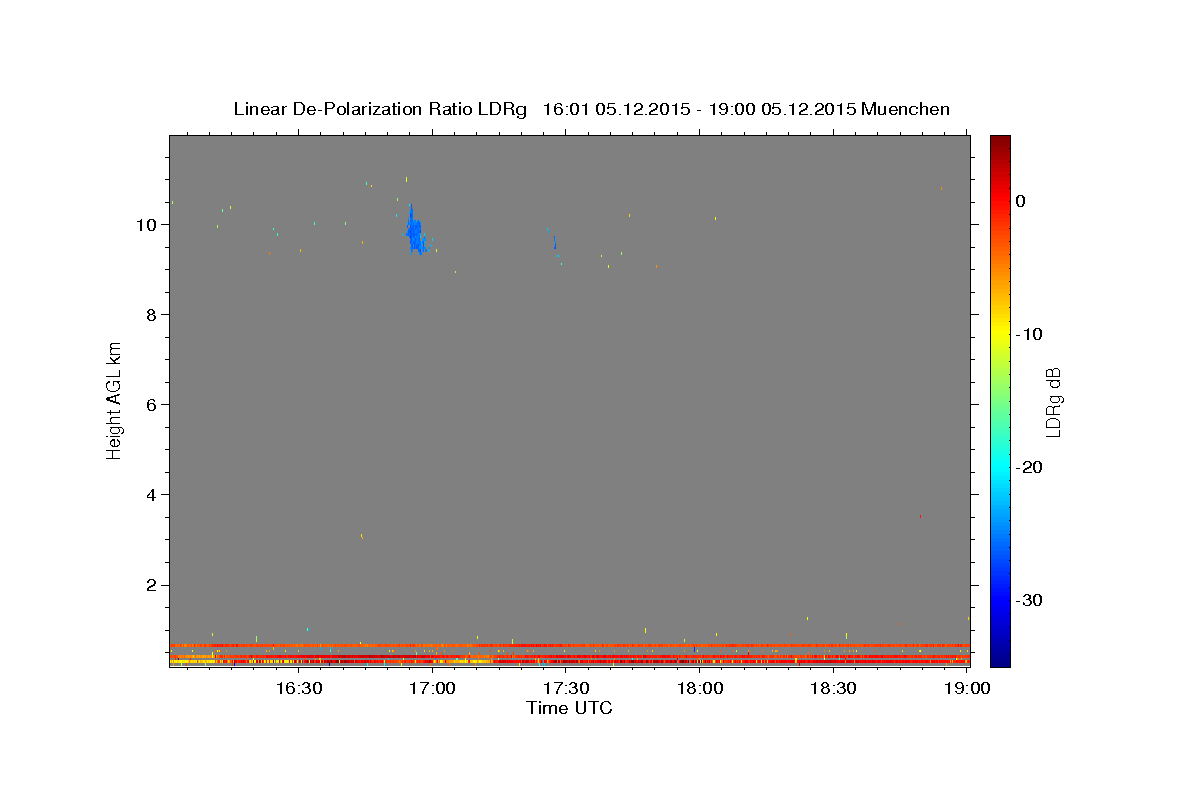Click the large blue cloud echo near 10 km
The height and width of the screenshot is (800, 1200).
pyautogui.click(x=415, y=233)
